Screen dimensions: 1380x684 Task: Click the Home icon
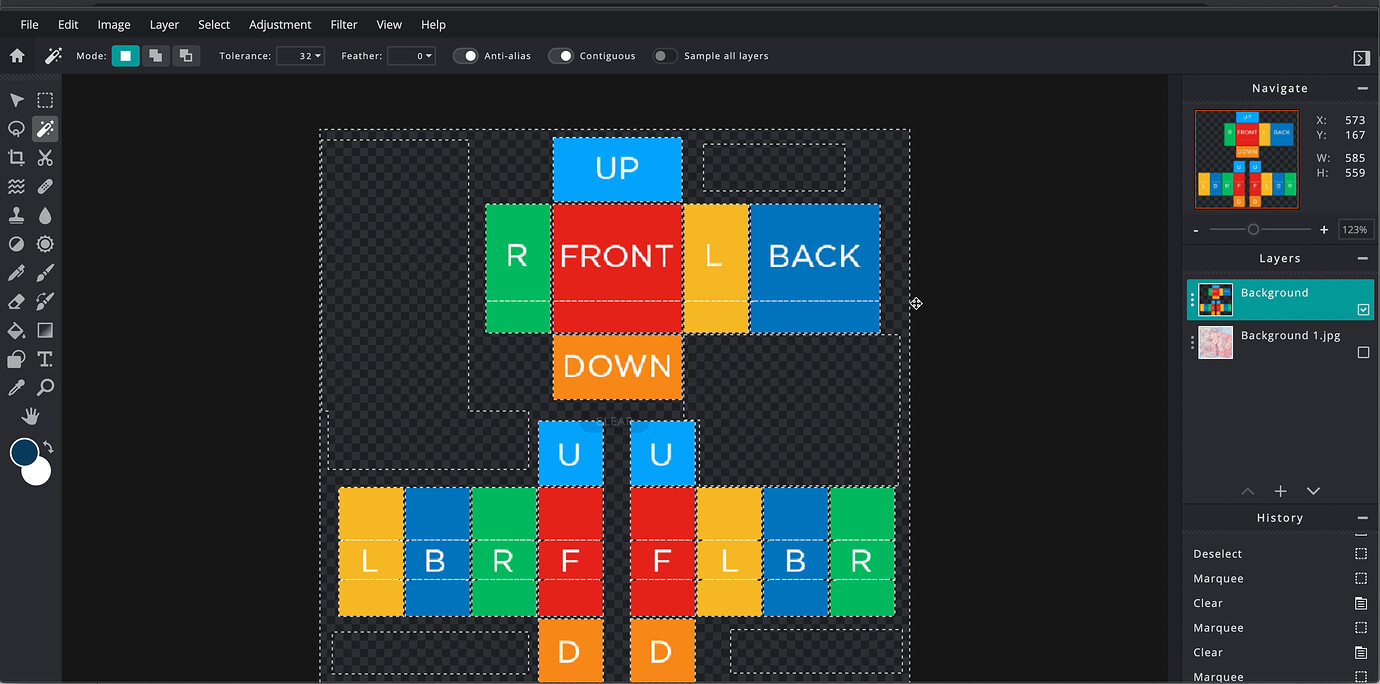tap(17, 56)
